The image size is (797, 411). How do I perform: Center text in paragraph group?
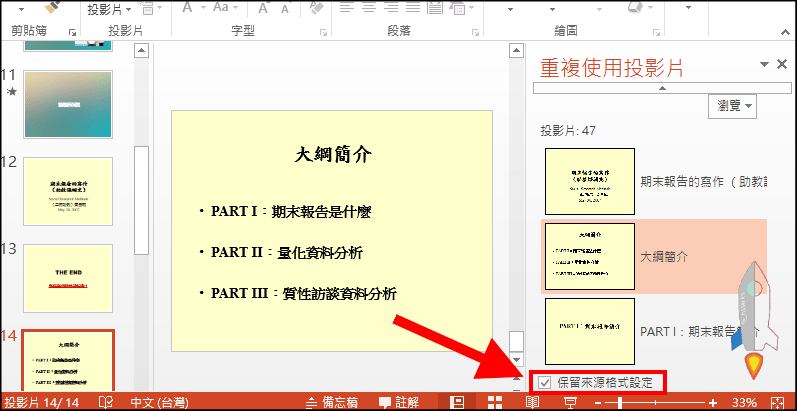(369, 7)
